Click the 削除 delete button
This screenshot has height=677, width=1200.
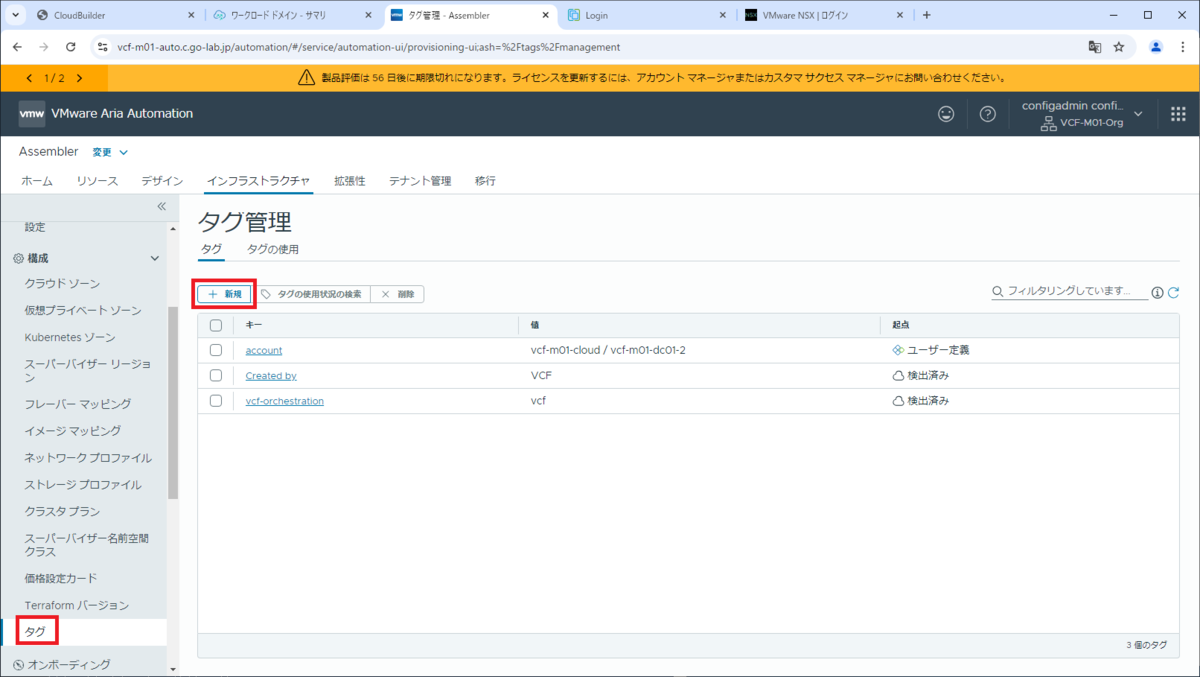pos(397,294)
